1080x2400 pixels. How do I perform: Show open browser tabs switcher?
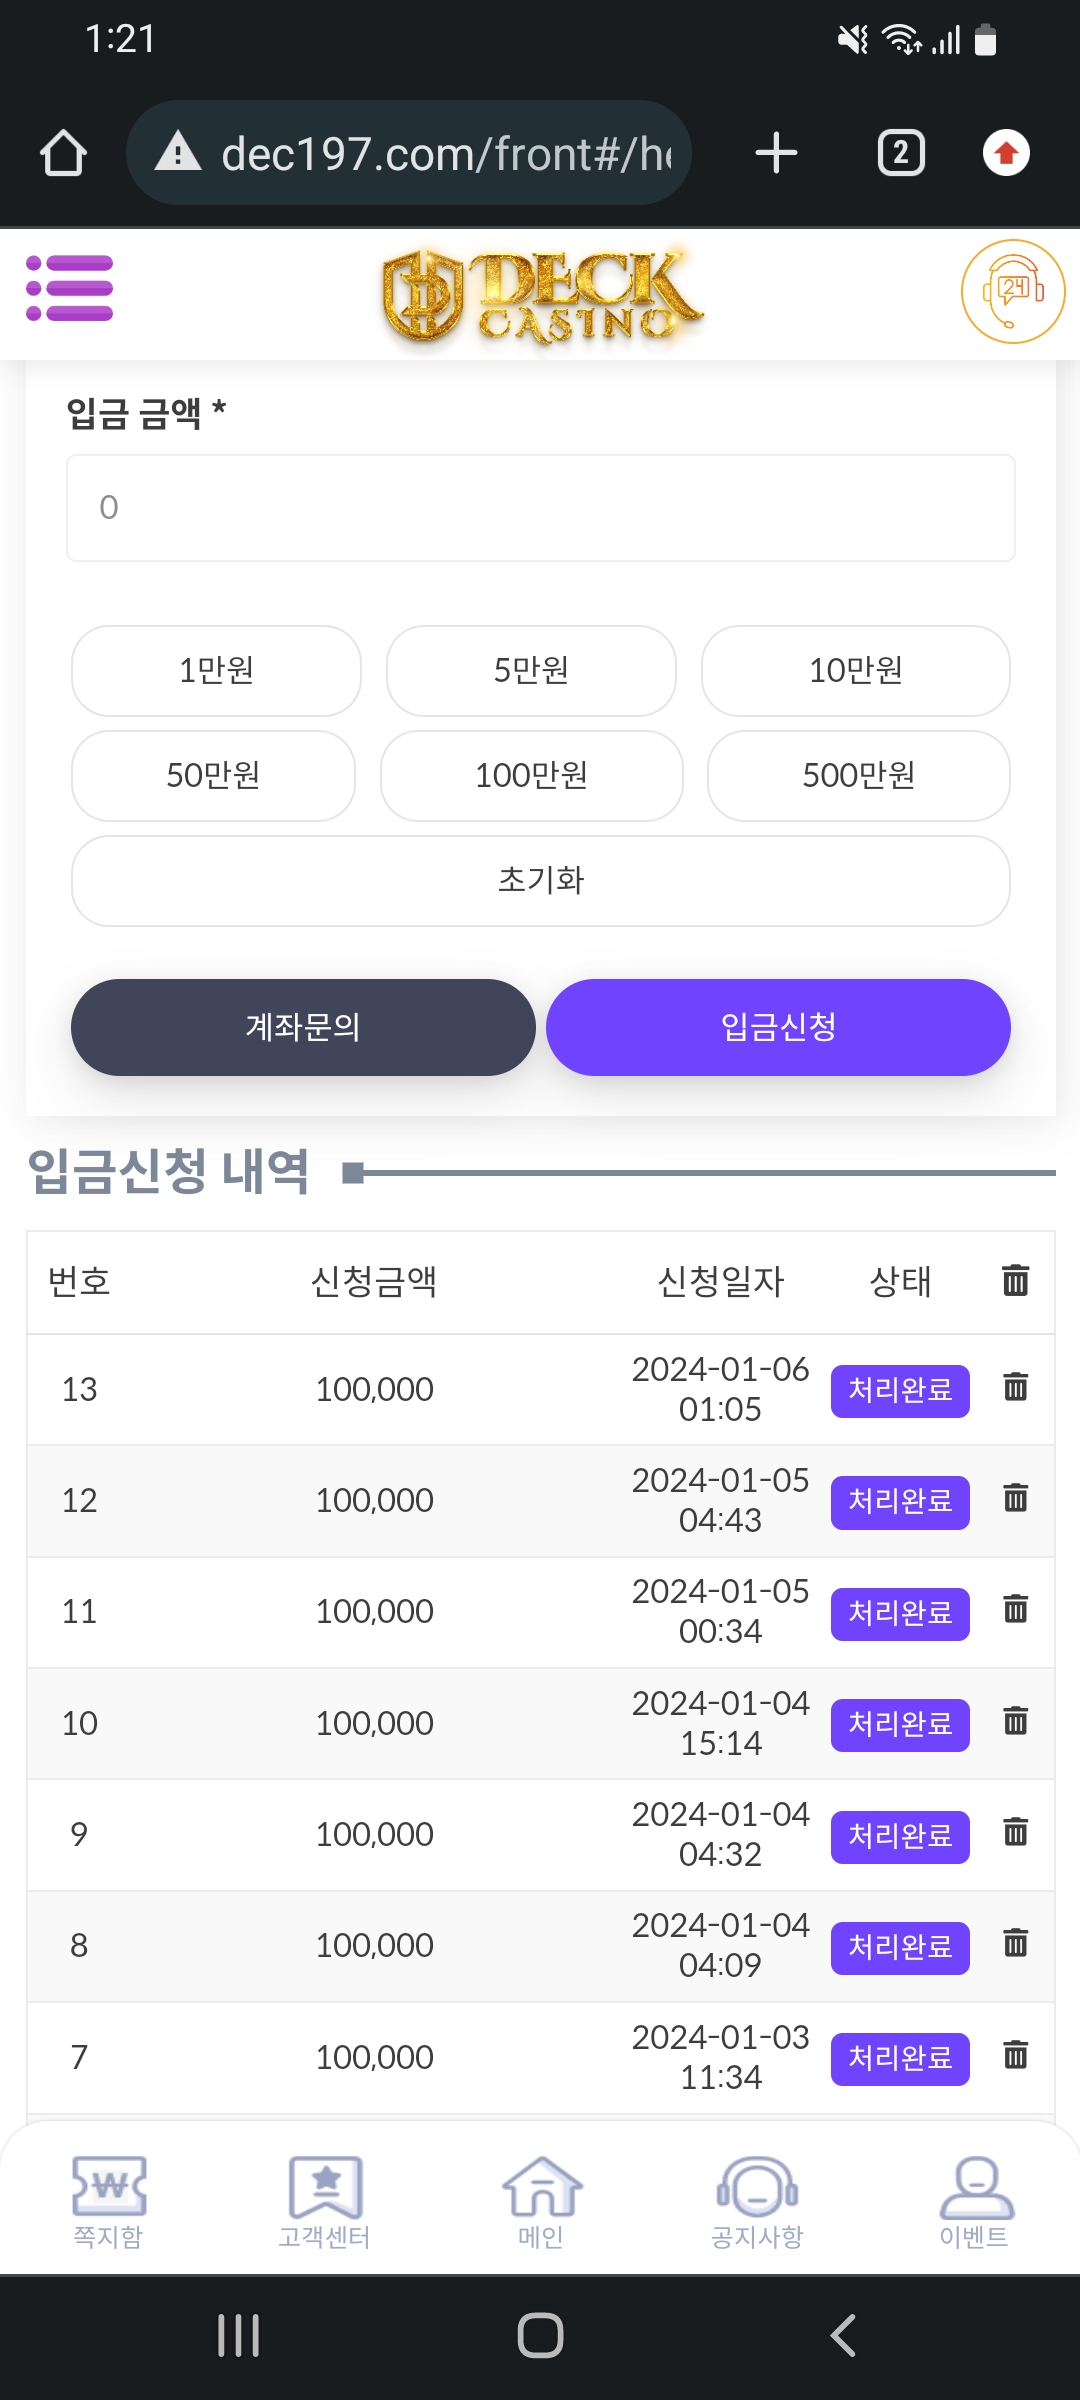pyautogui.click(x=900, y=154)
